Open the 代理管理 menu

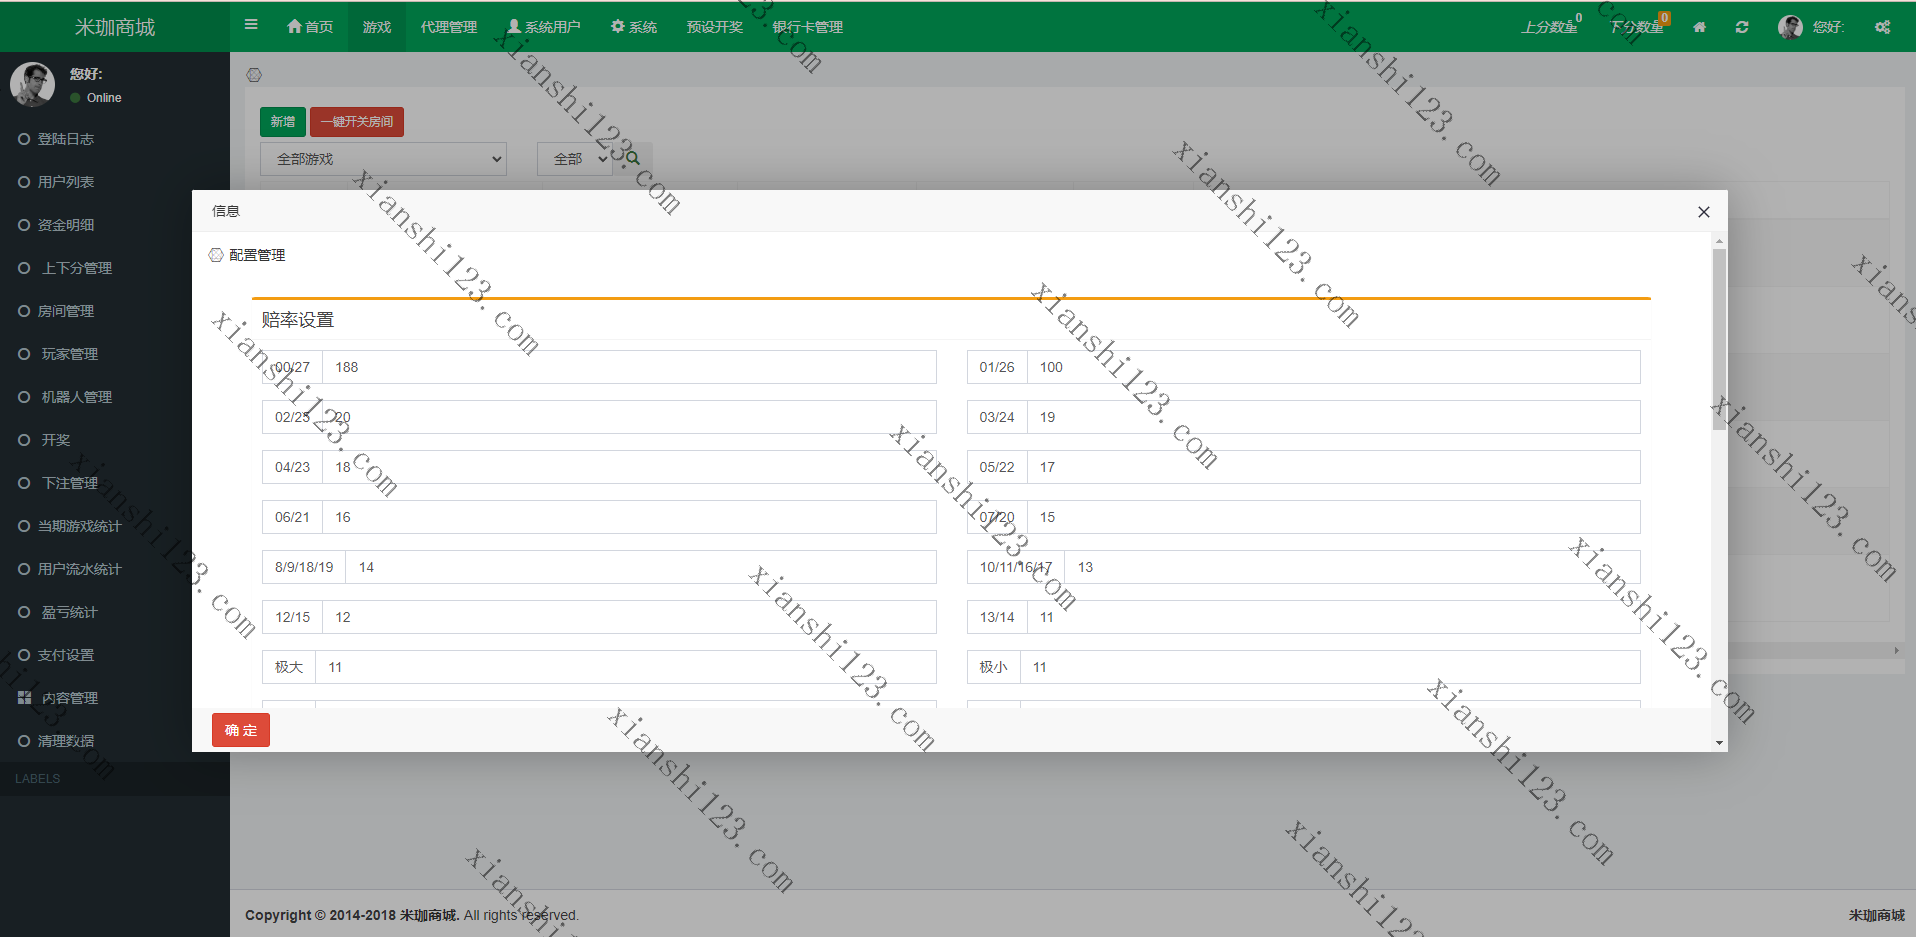(449, 27)
